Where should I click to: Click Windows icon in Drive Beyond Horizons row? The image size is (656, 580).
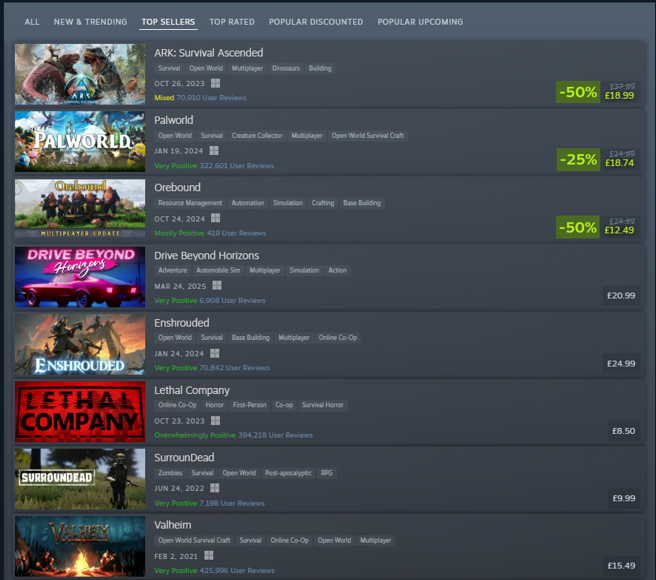[217, 285]
